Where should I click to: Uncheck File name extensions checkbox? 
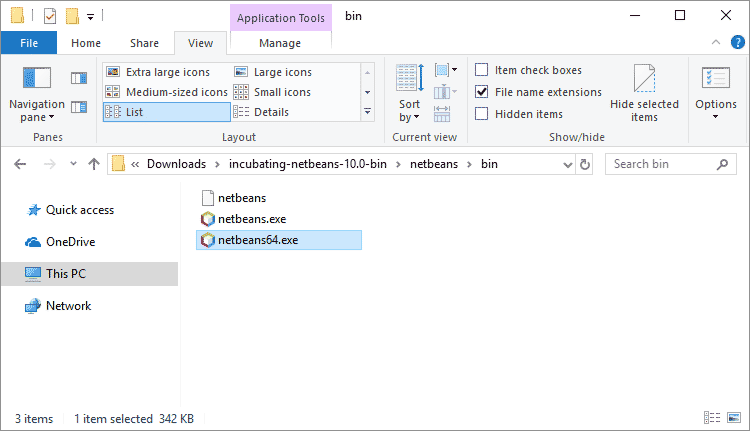482,92
